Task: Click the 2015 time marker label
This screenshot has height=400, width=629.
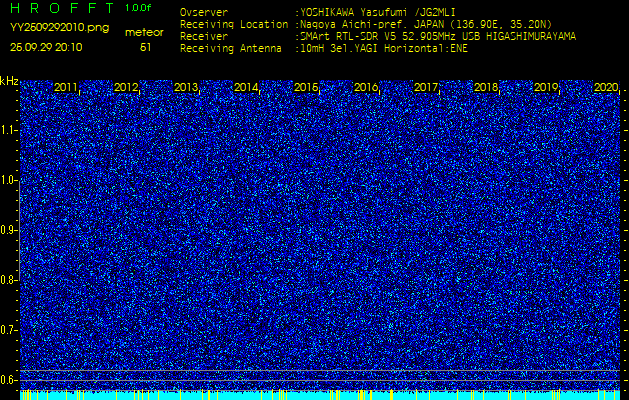Action: [306, 87]
